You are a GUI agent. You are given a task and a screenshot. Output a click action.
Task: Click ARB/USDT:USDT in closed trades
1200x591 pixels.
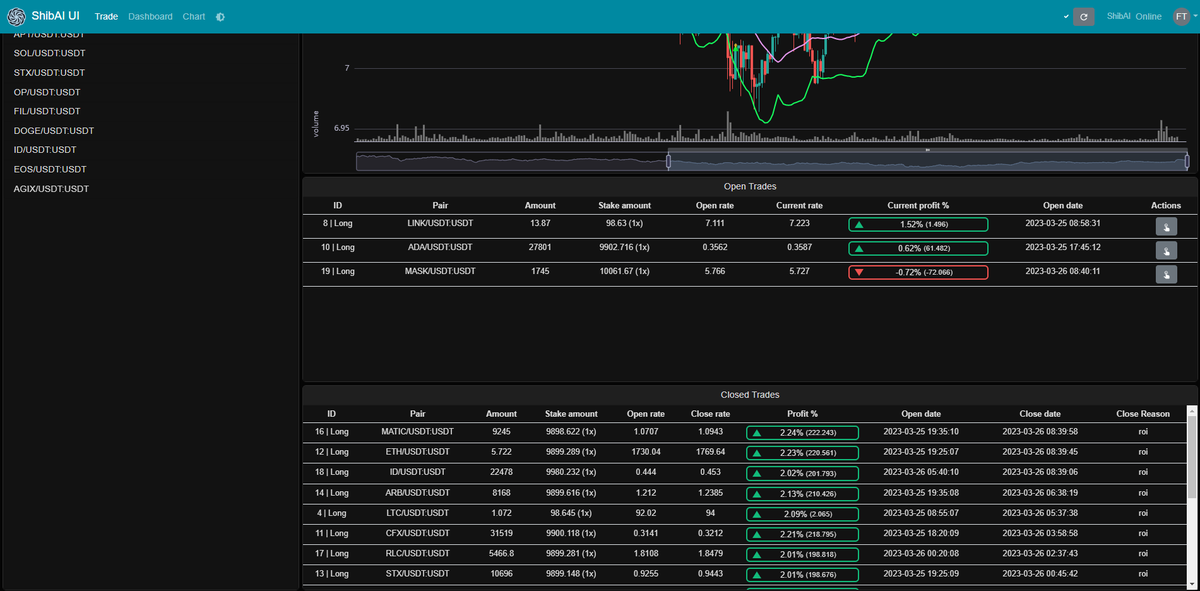pyautogui.click(x=417, y=493)
